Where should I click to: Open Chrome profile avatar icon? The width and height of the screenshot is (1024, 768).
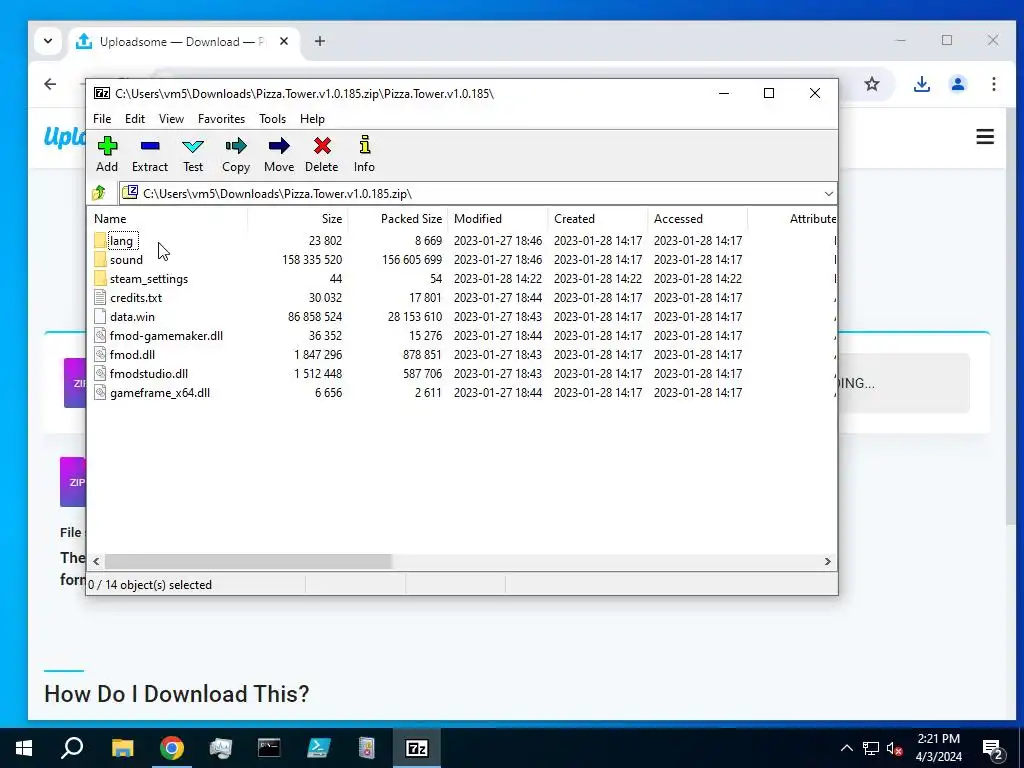coord(958,84)
